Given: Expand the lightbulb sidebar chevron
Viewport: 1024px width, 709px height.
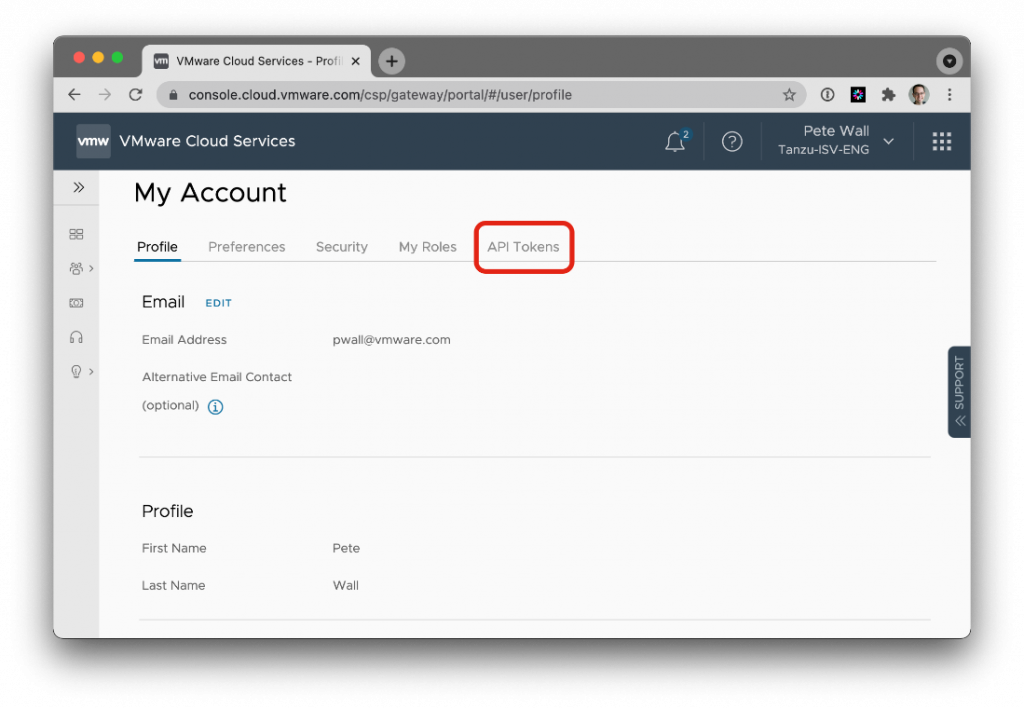Looking at the screenshot, I should tap(91, 371).
